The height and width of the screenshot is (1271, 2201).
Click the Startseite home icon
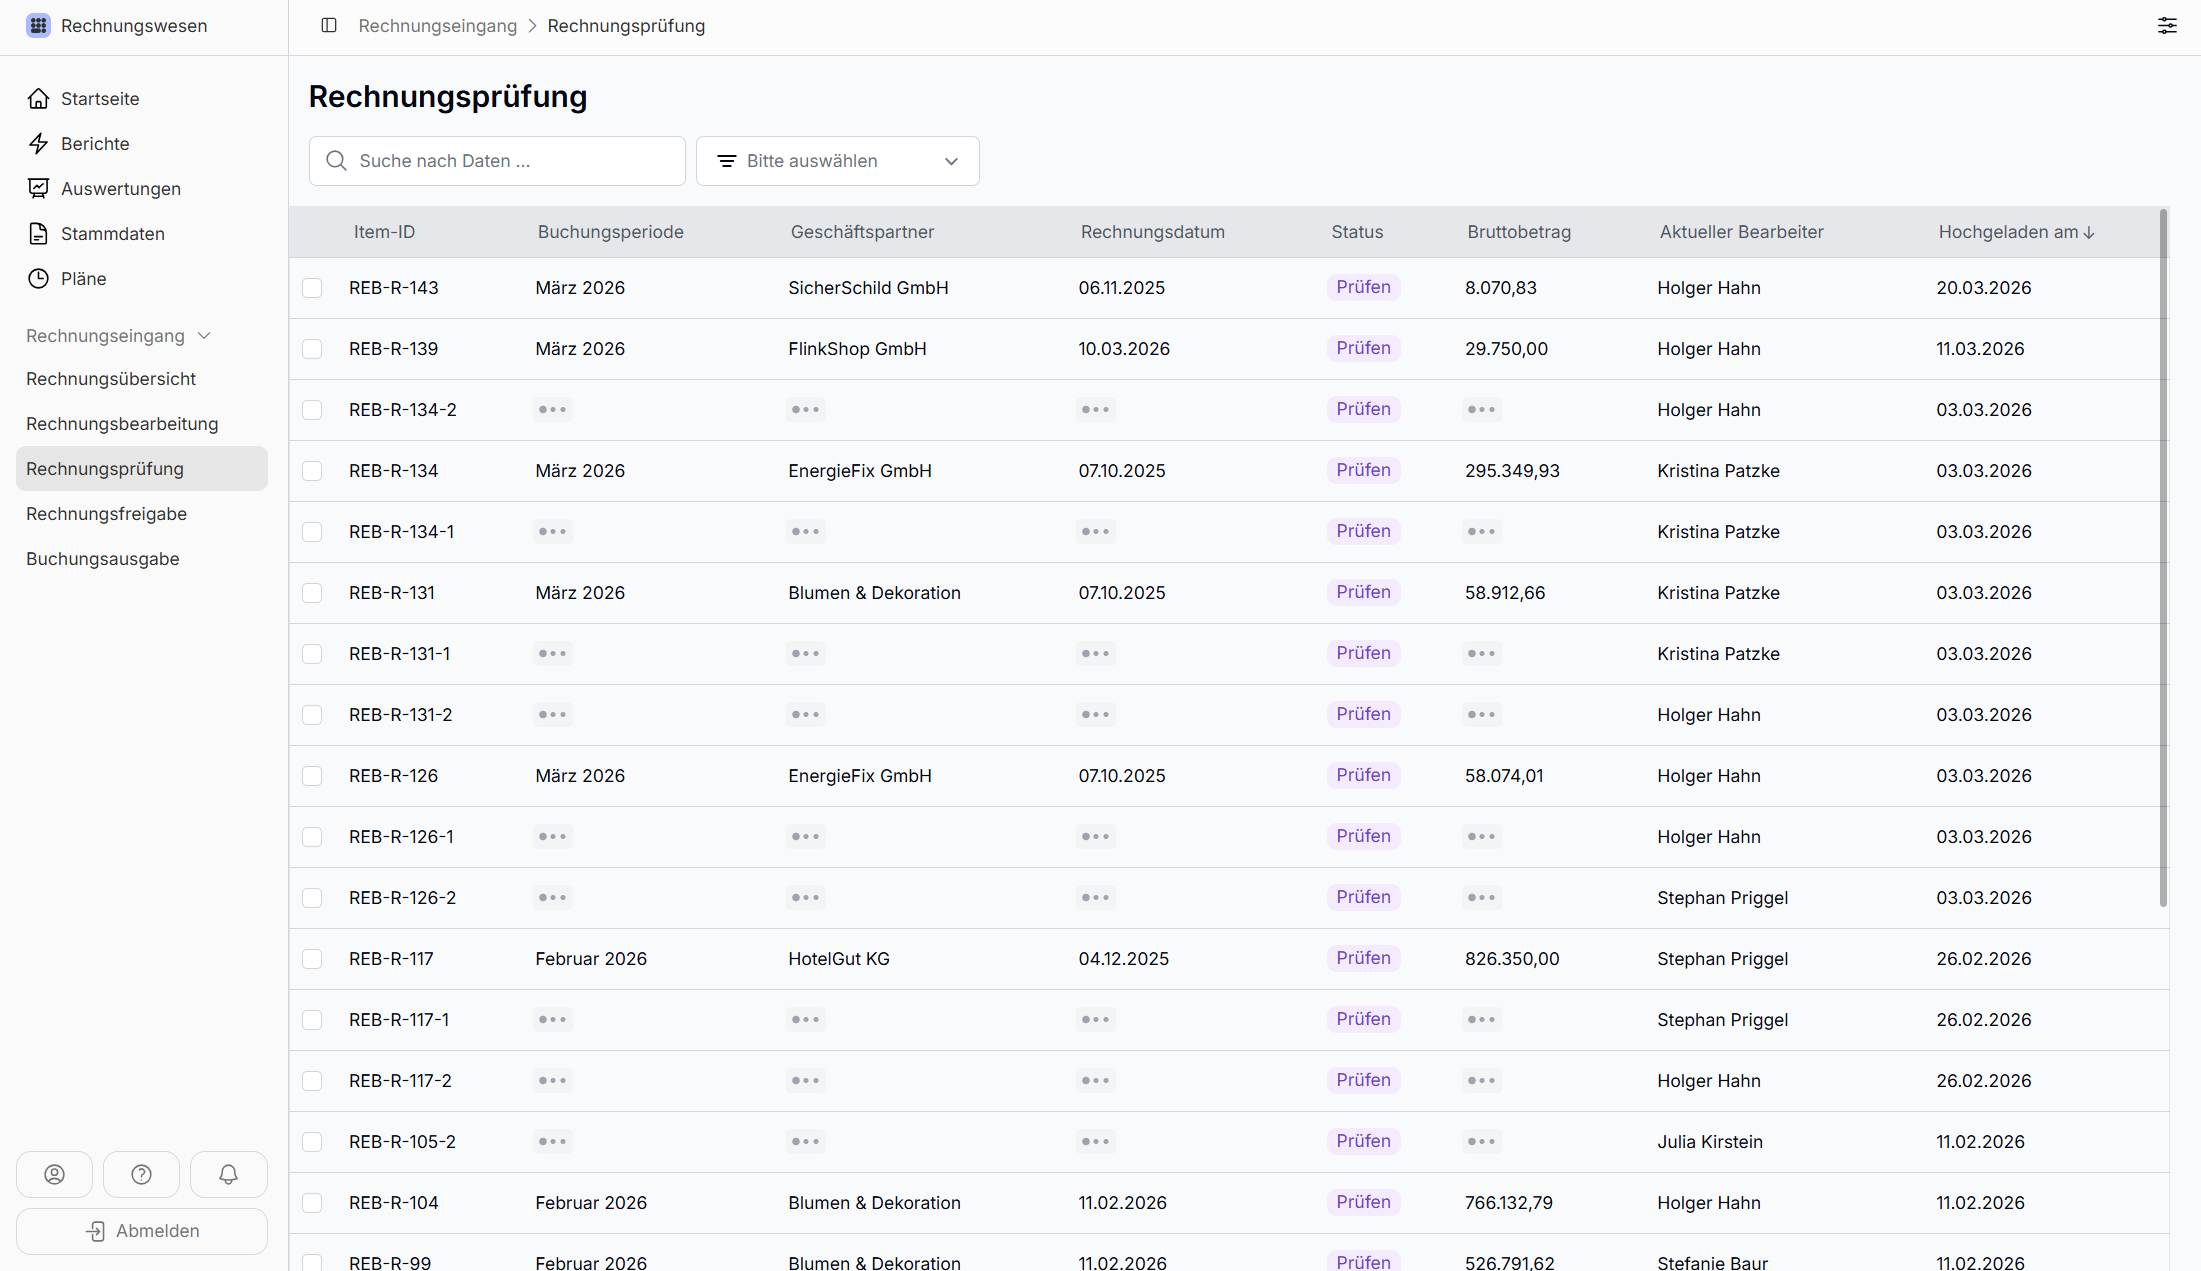[x=38, y=98]
